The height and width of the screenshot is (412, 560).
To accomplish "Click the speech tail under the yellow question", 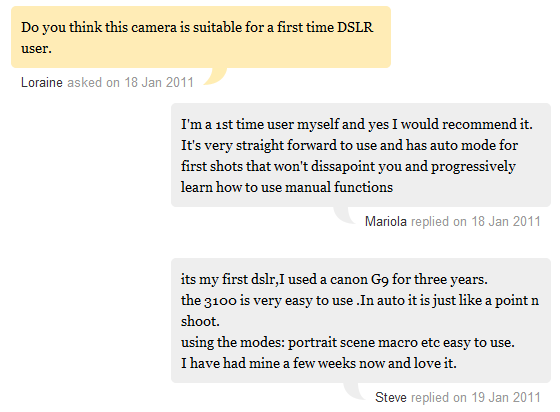I will 215,76.
